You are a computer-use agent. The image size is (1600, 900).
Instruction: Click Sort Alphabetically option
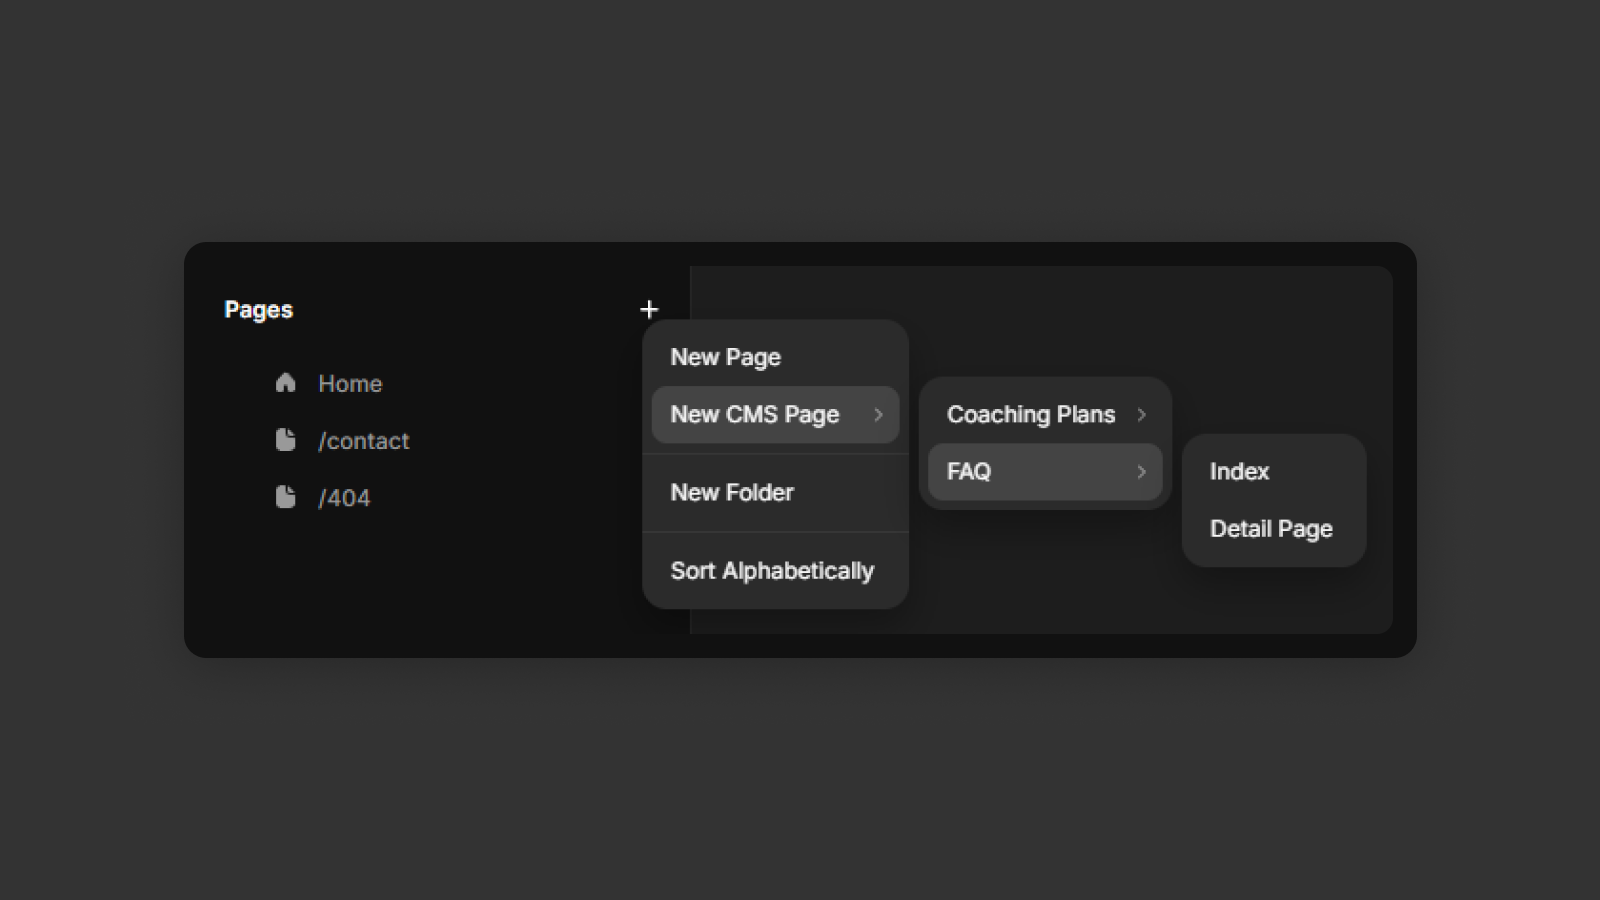coord(771,571)
